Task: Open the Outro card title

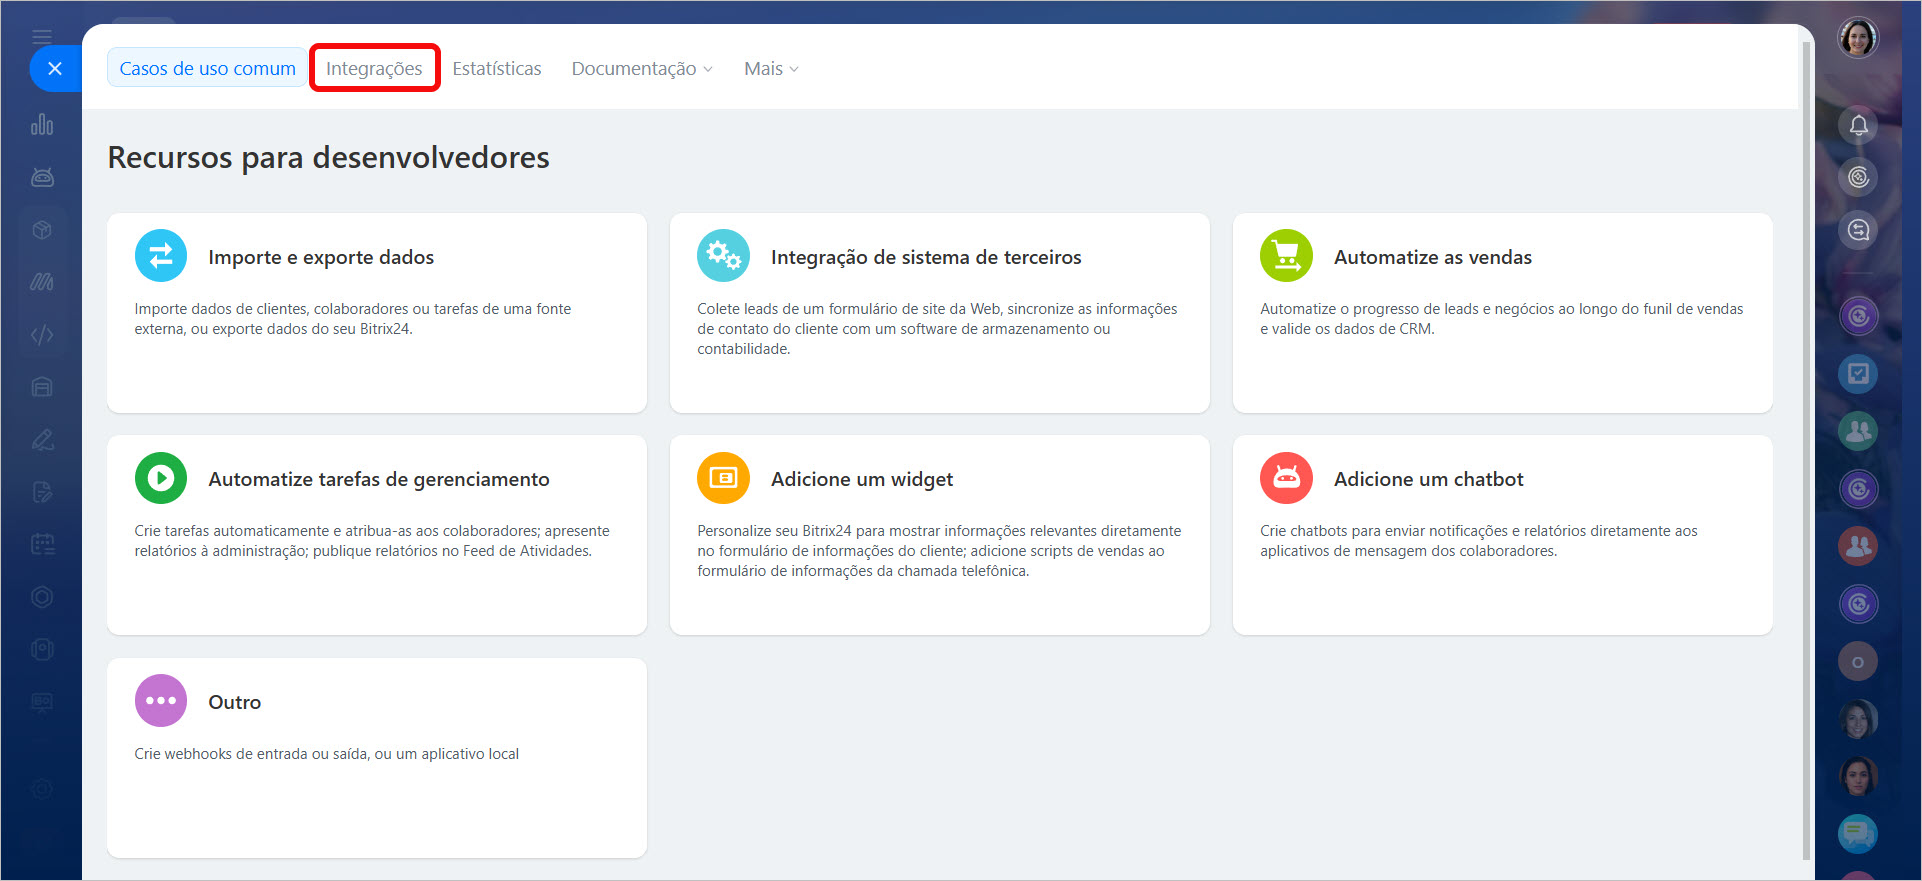Action: [x=235, y=702]
